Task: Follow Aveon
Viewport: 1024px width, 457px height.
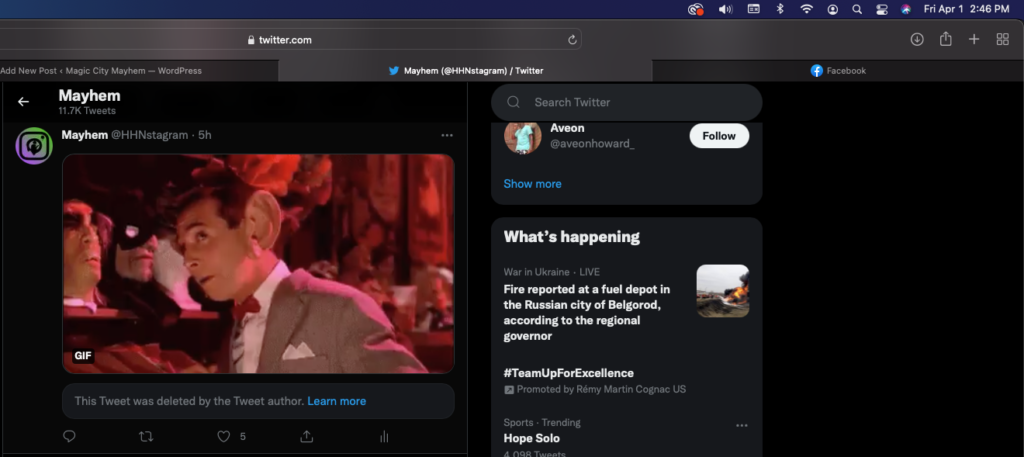Action: tap(719, 136)
